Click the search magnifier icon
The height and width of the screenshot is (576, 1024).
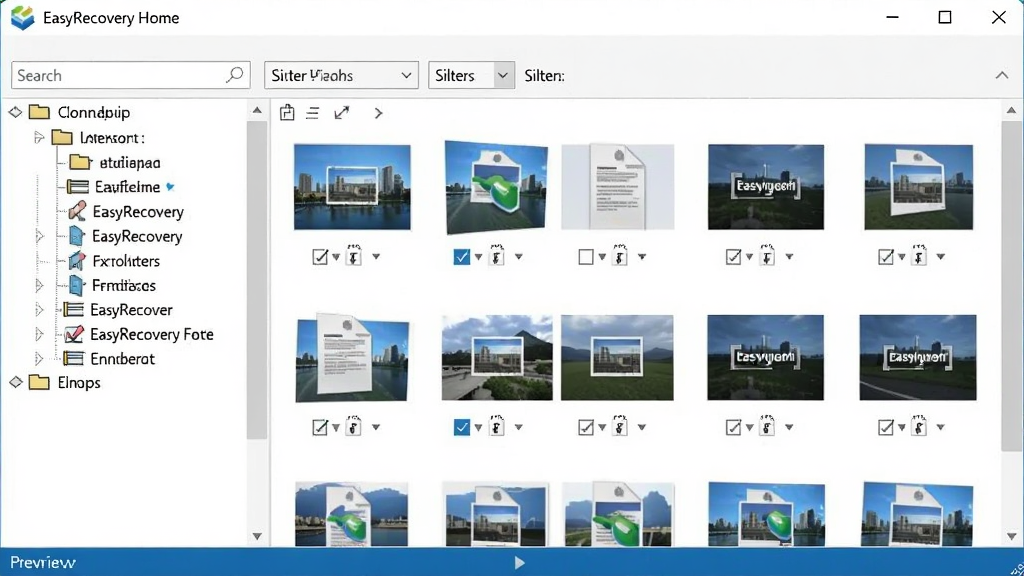pos(234,75)
